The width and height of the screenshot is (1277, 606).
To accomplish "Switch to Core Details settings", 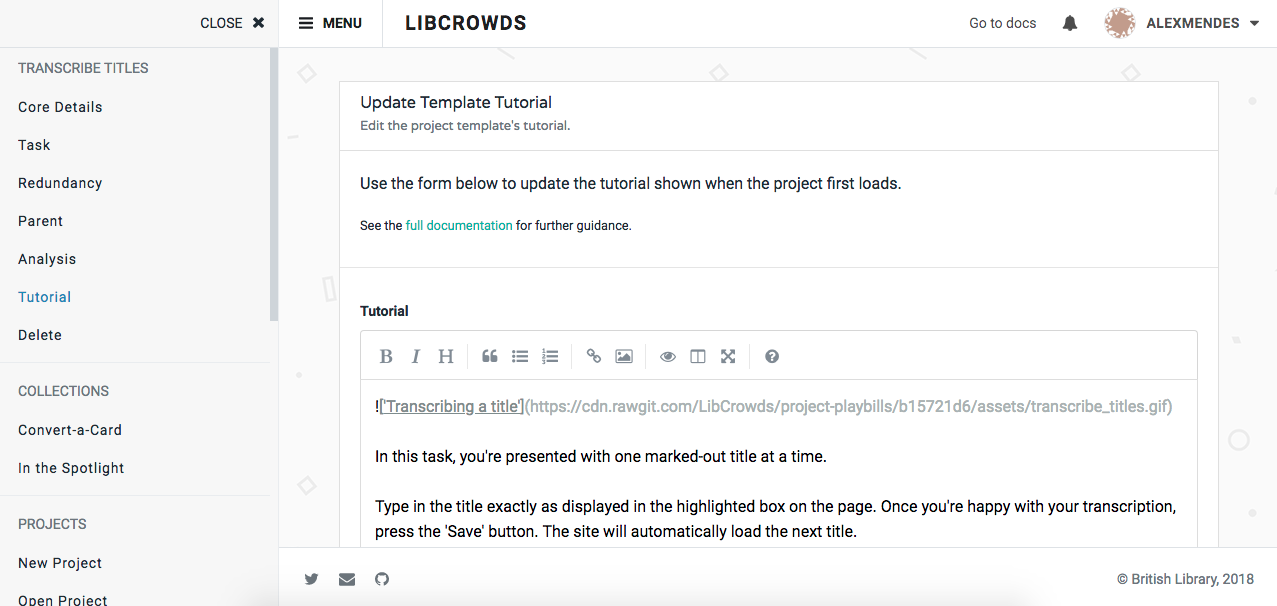I will click(60, 106).
